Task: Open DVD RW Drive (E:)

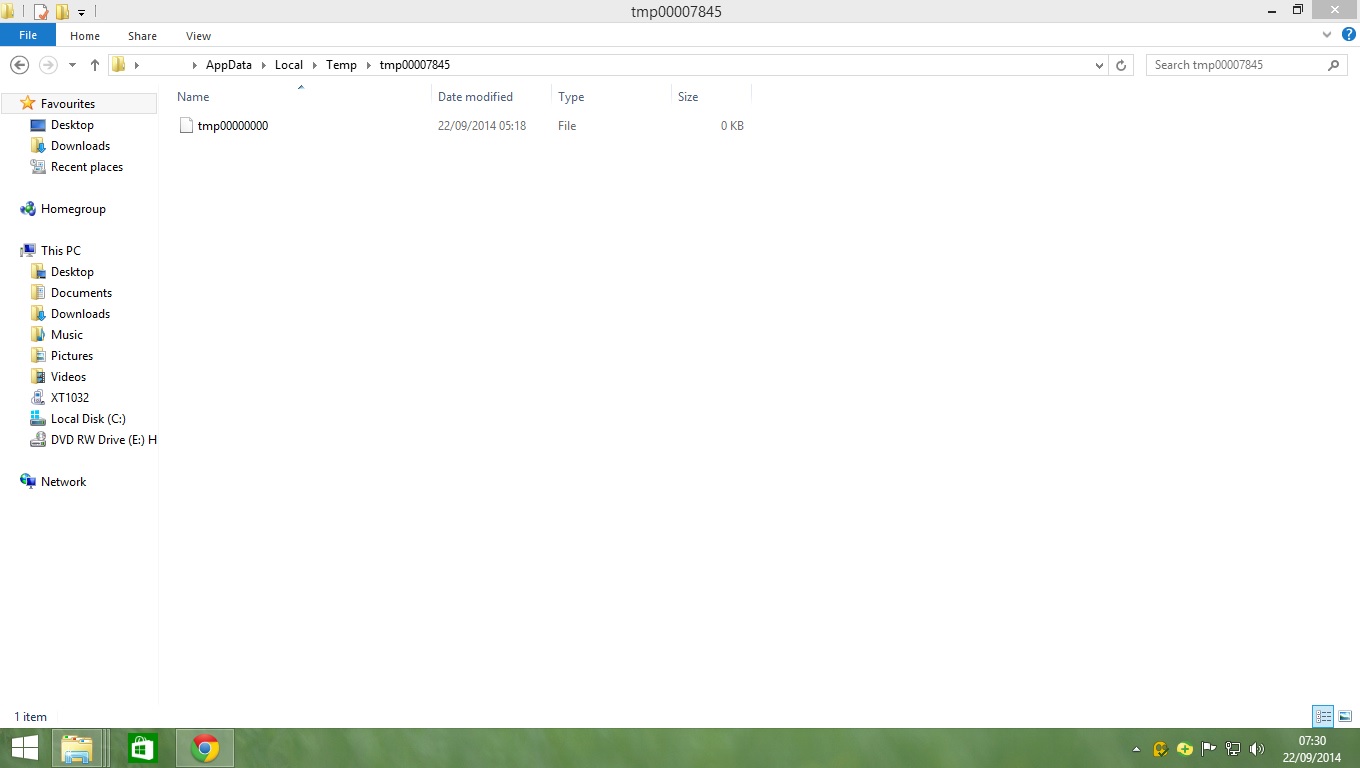Action: tap(103, 440)
